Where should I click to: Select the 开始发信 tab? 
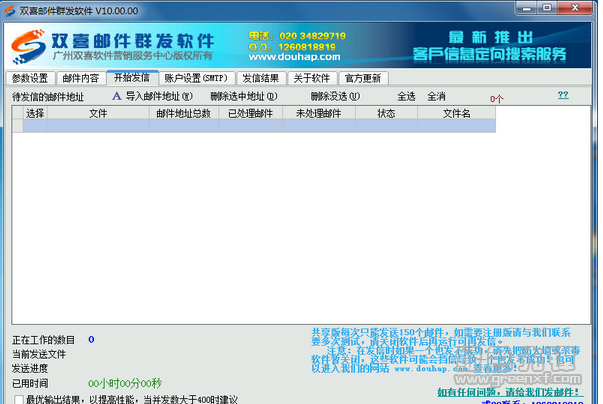point(132,78)
